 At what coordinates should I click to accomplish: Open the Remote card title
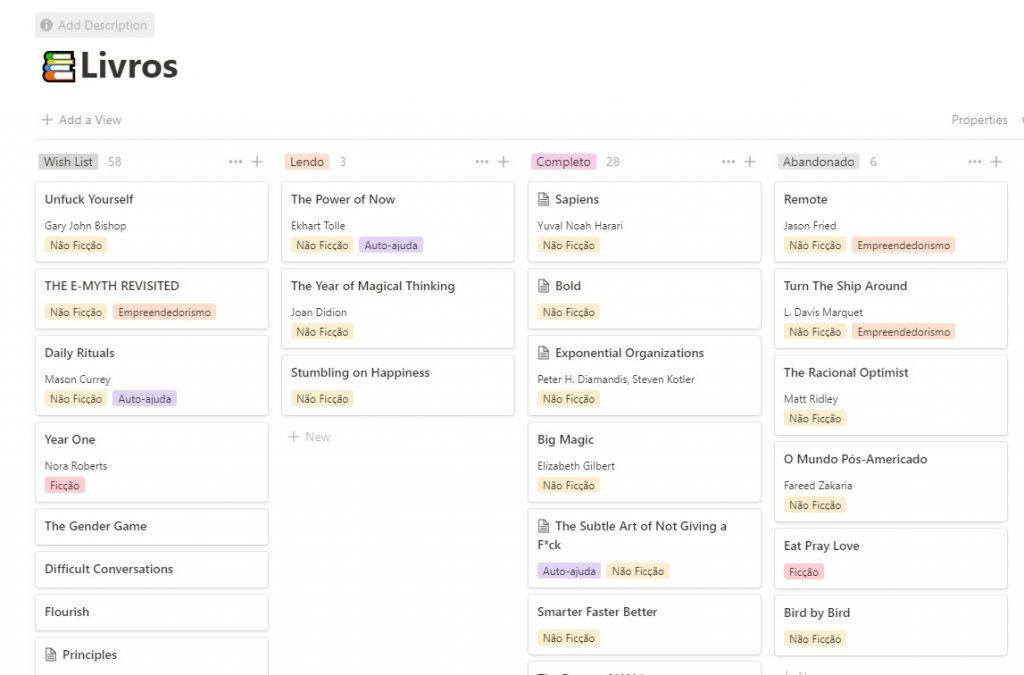coord(805,200)
